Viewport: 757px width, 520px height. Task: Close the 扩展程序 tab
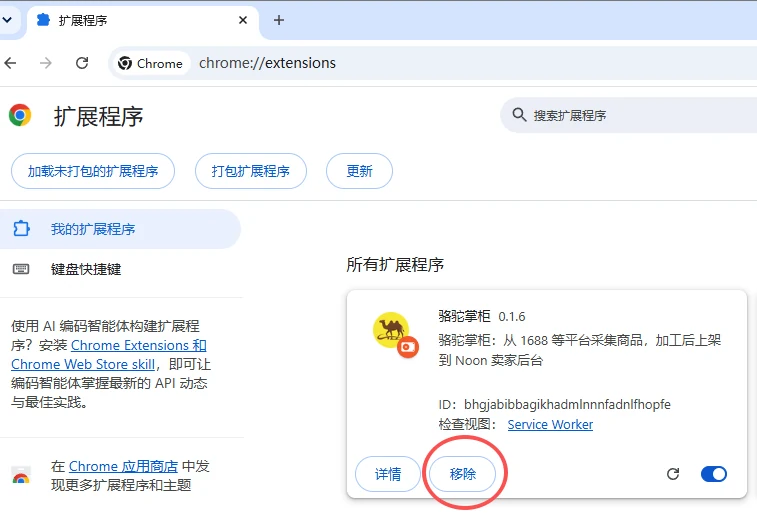point(243,20)
